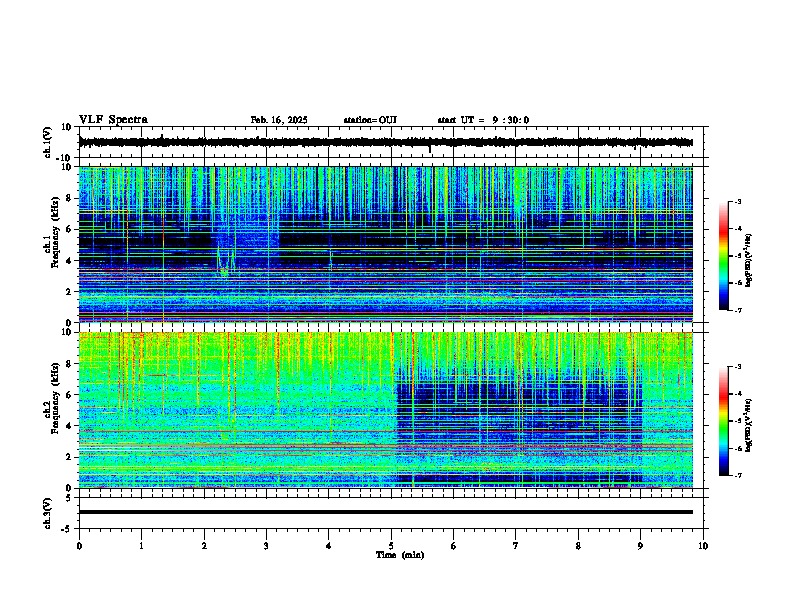Click time axis tick label "7"

[x=516, y=546]
